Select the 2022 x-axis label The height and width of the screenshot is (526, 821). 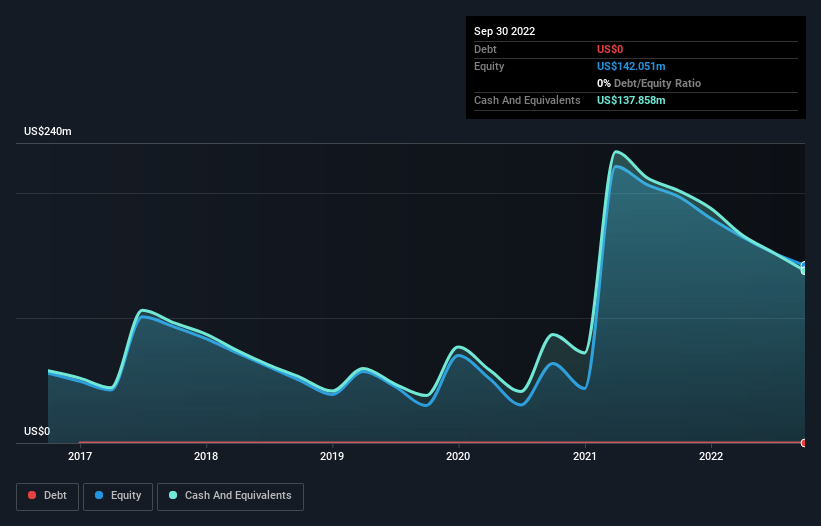click(711, 456)
